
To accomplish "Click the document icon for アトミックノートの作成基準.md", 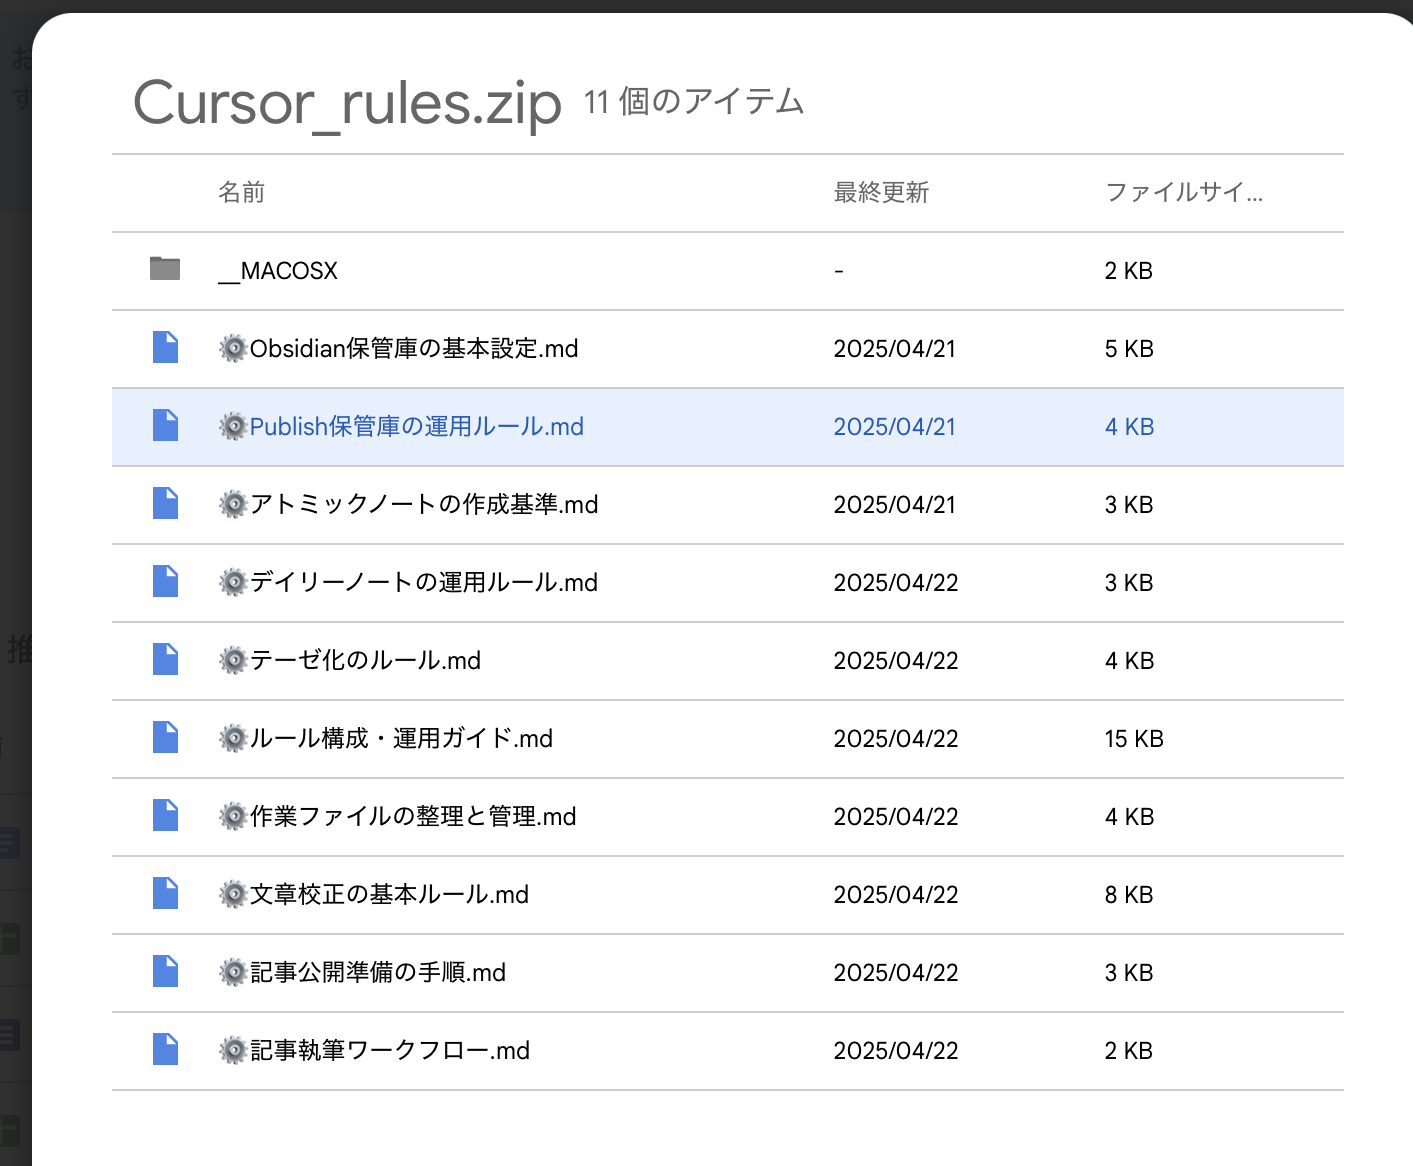I will click(x=164, y=503).
